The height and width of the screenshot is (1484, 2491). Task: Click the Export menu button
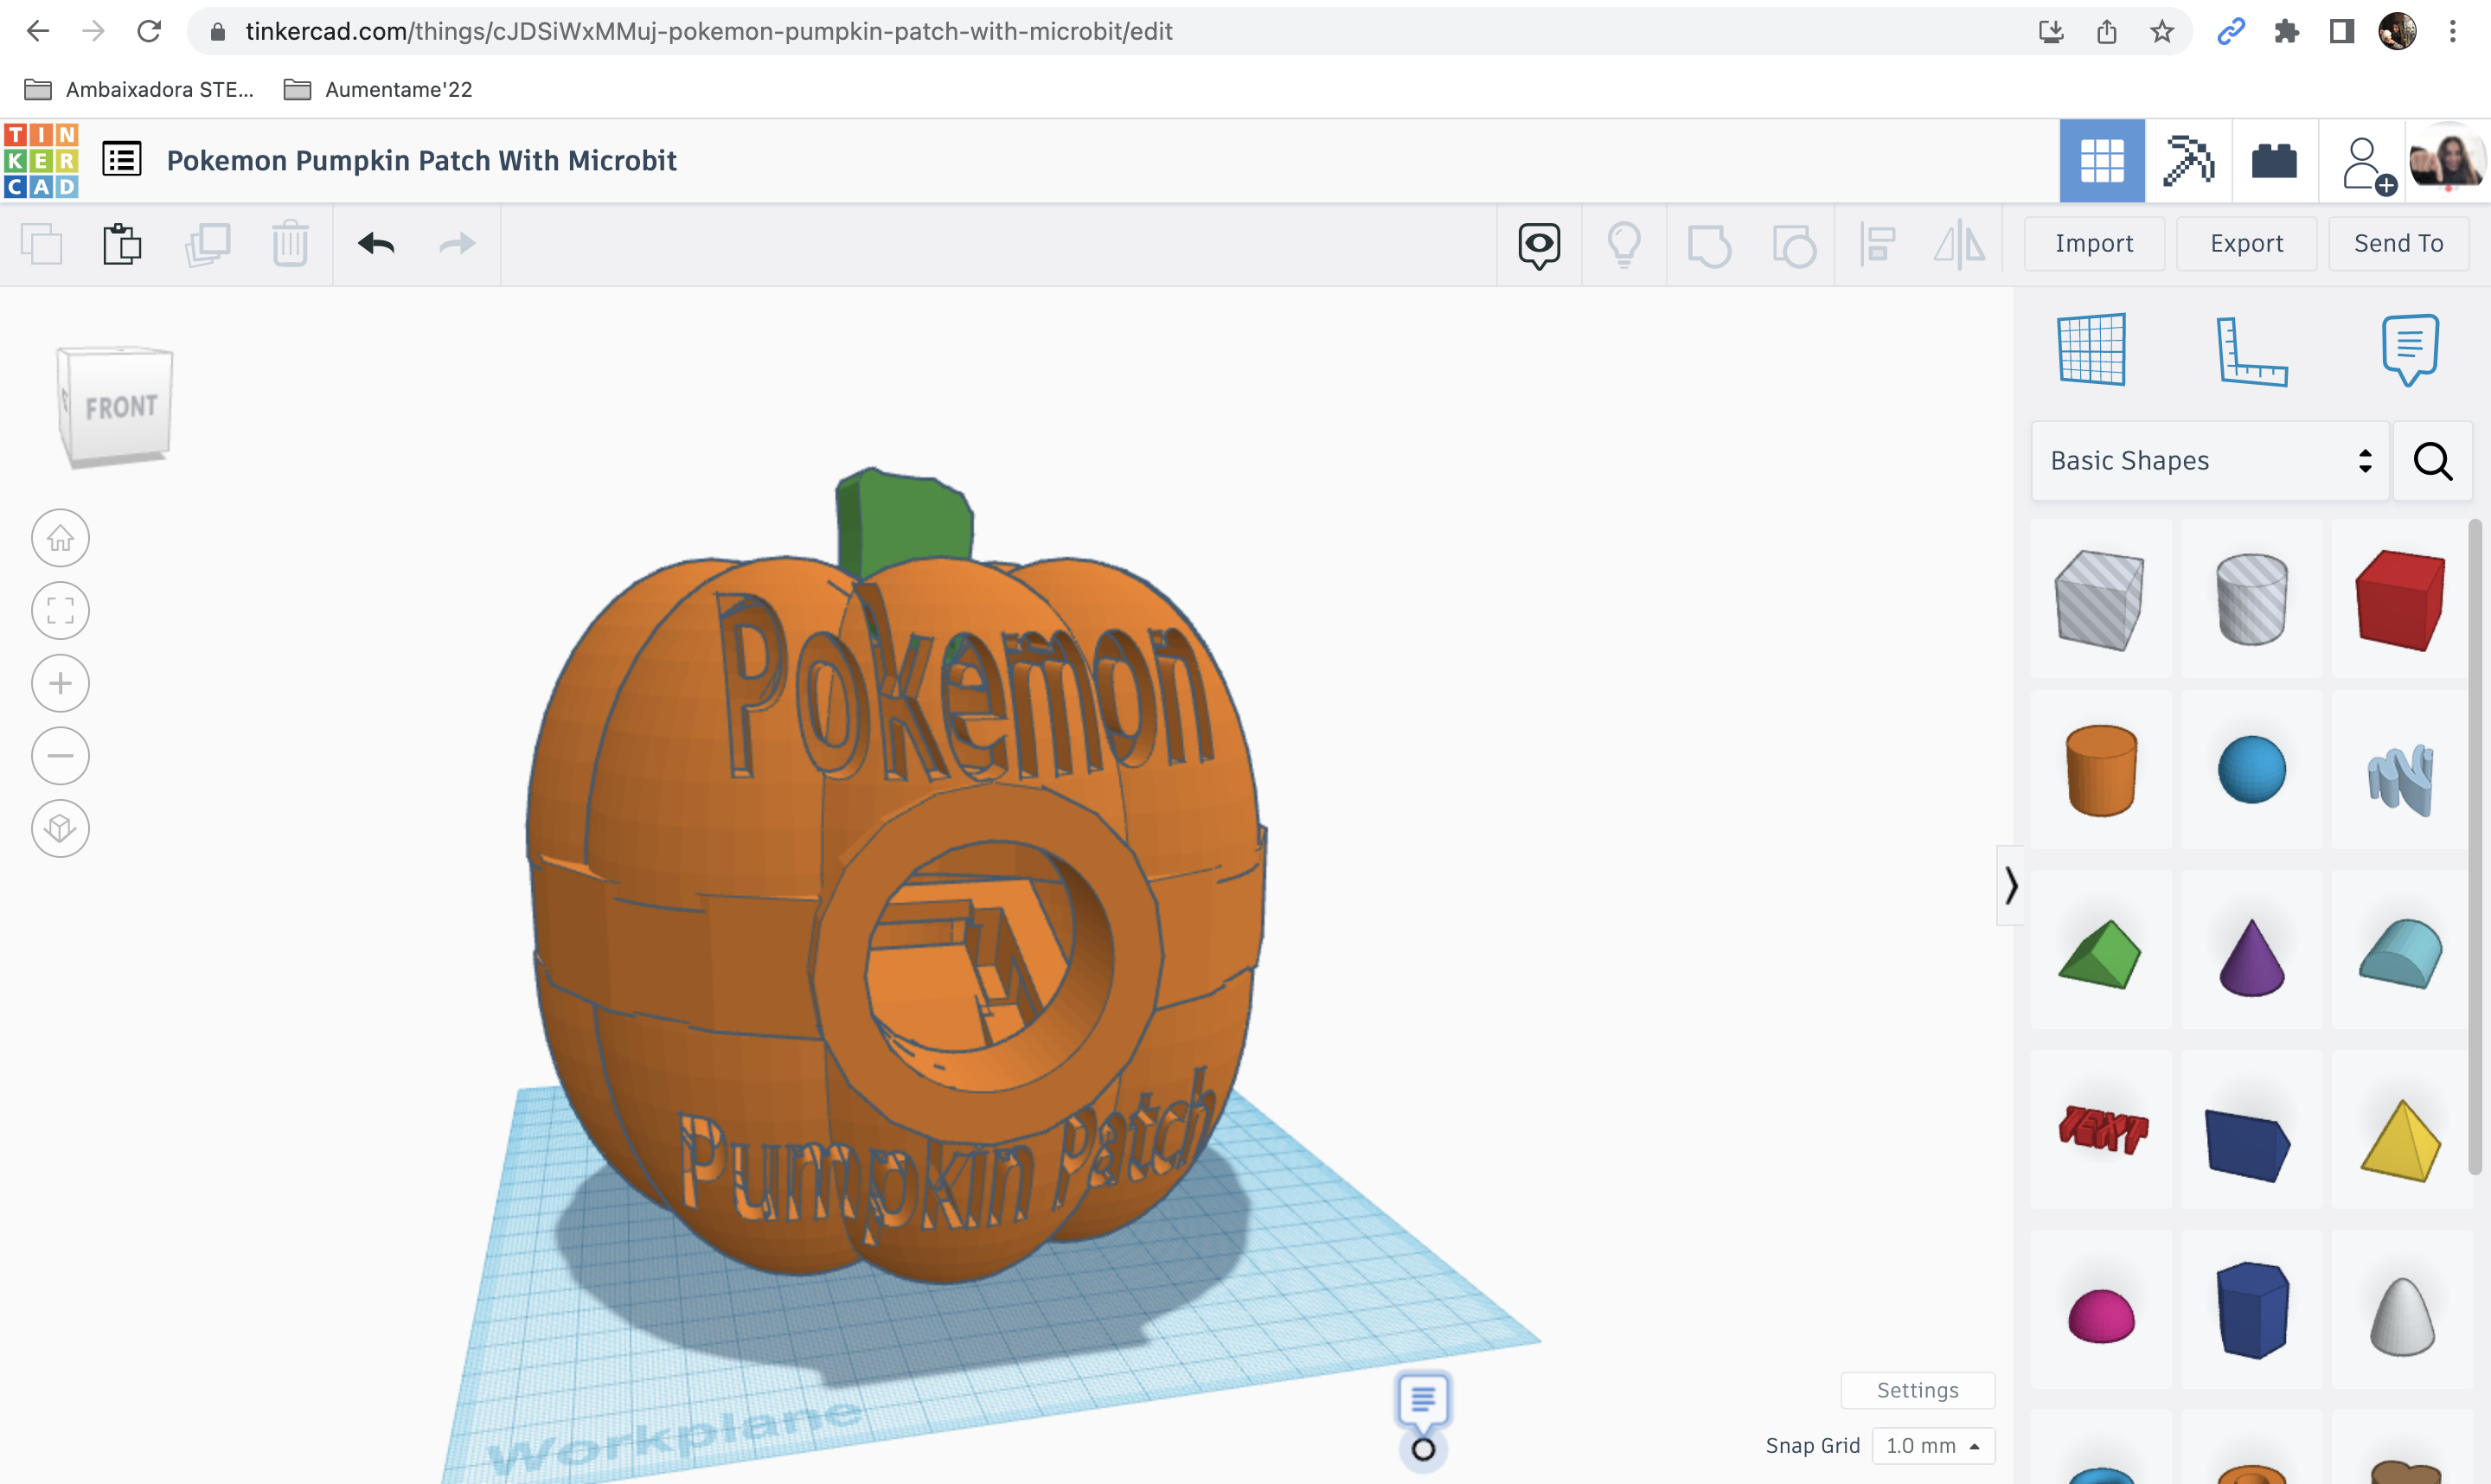click(2247, 244)
